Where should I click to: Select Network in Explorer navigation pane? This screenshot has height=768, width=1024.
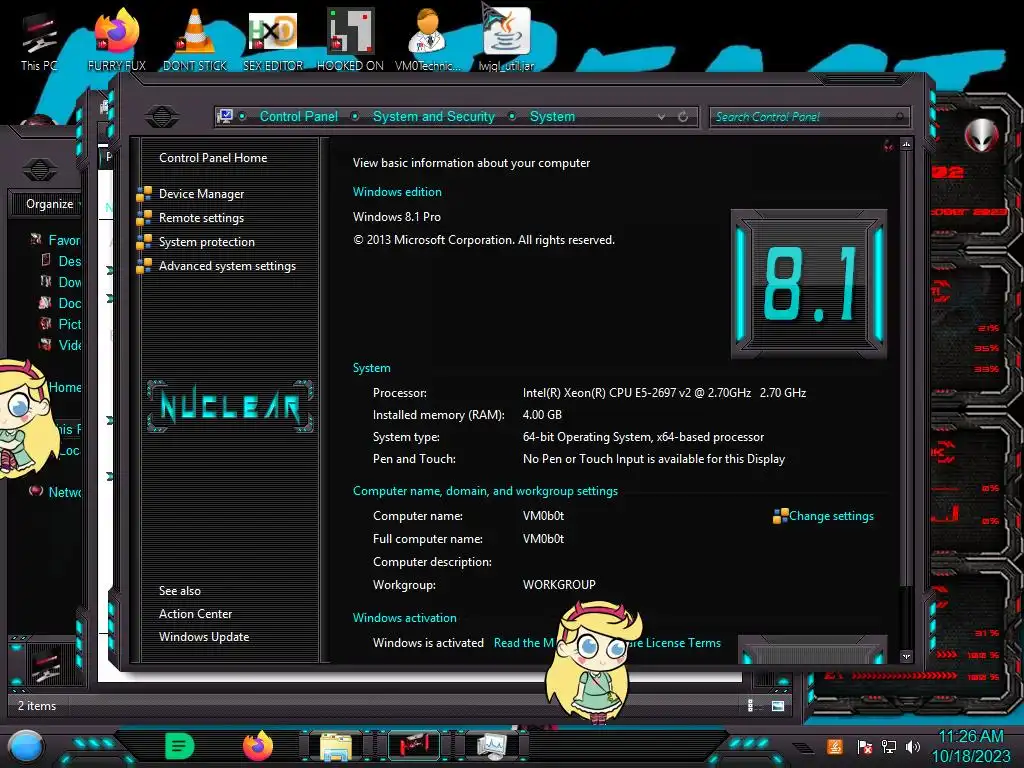pos(64,492)
